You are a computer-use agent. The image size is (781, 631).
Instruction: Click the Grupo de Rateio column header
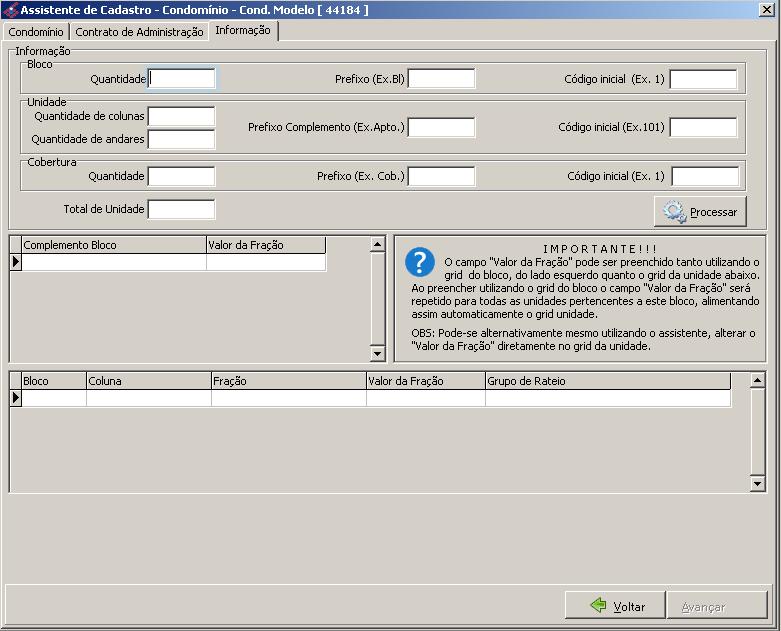(x=607, y=381)
